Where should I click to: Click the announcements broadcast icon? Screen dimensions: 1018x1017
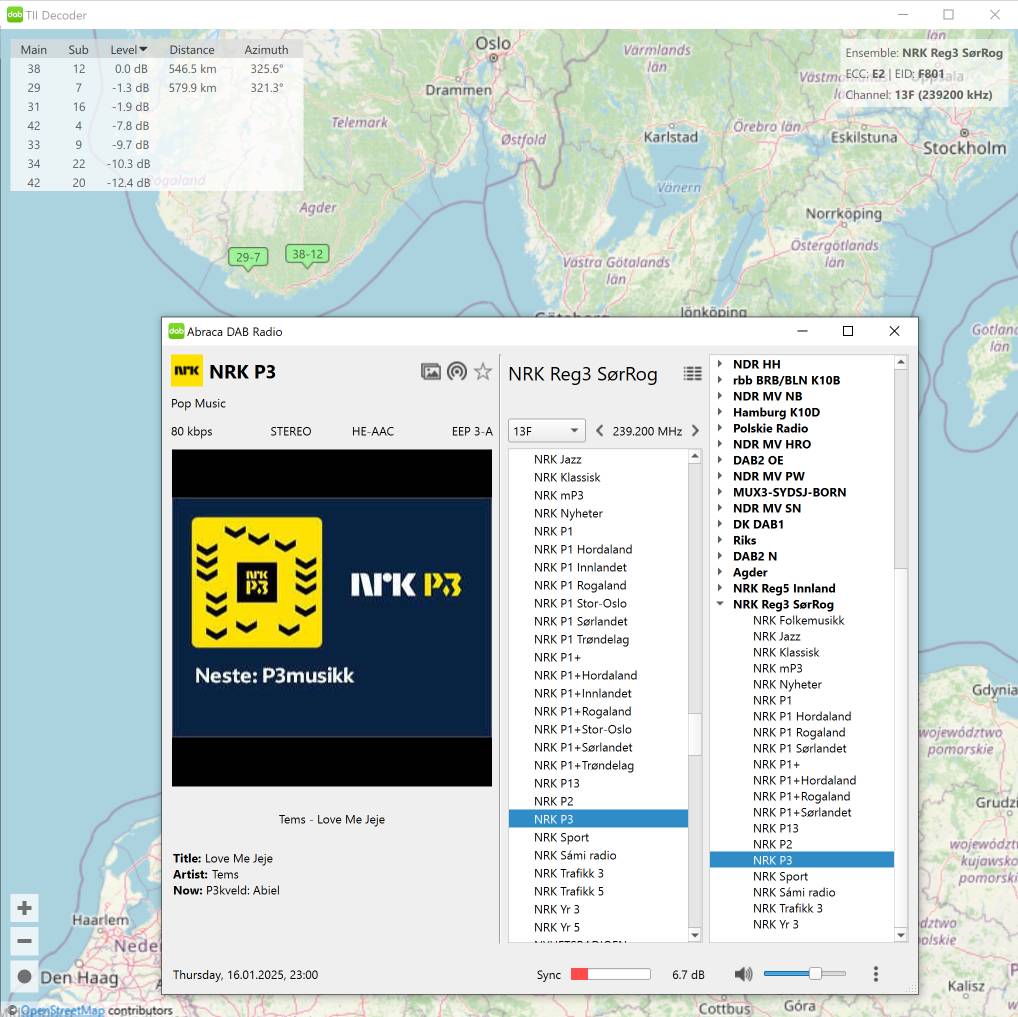click(x=457, y=372)
